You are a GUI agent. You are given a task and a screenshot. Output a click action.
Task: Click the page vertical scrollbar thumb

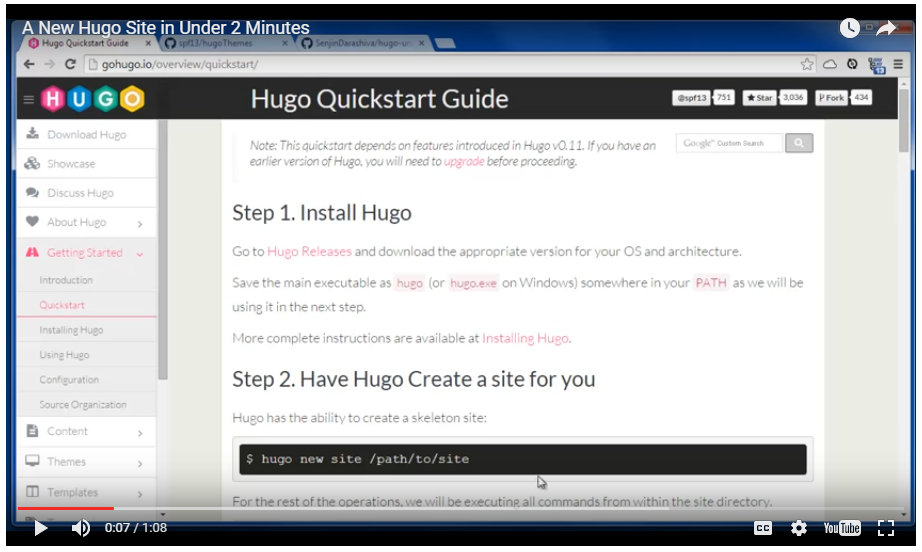904,121
